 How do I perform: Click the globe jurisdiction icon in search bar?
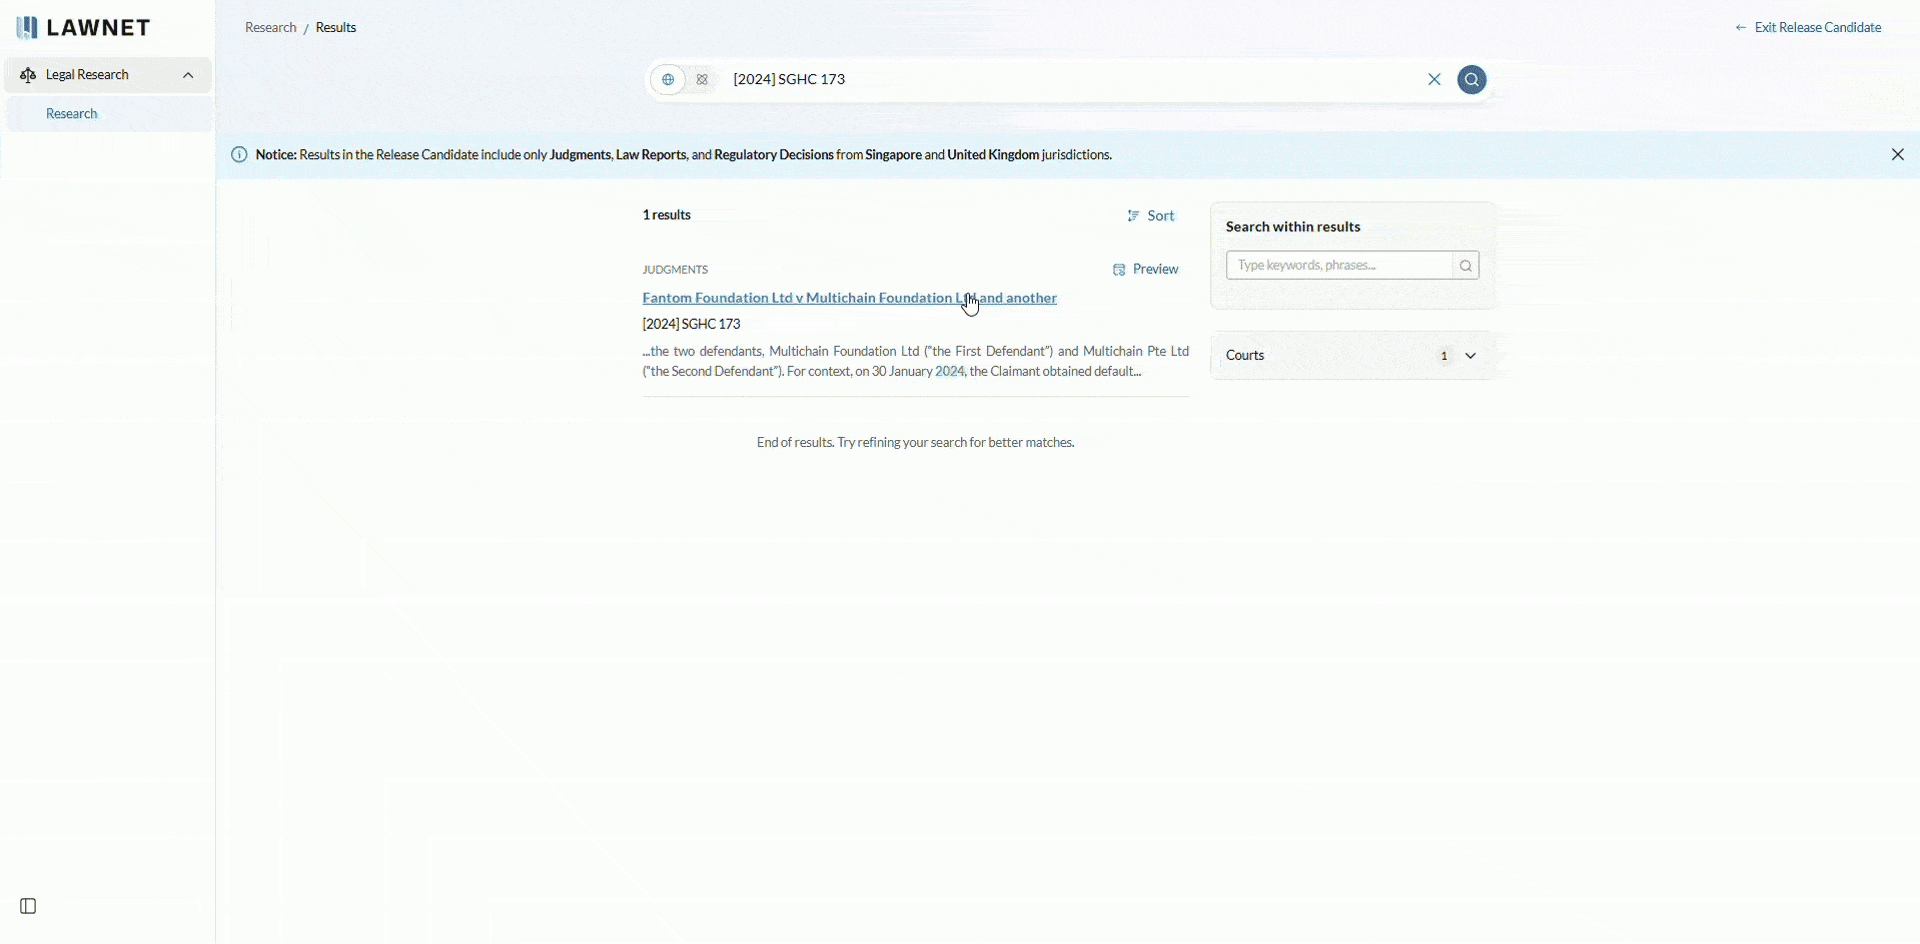(x=669, y=80)
